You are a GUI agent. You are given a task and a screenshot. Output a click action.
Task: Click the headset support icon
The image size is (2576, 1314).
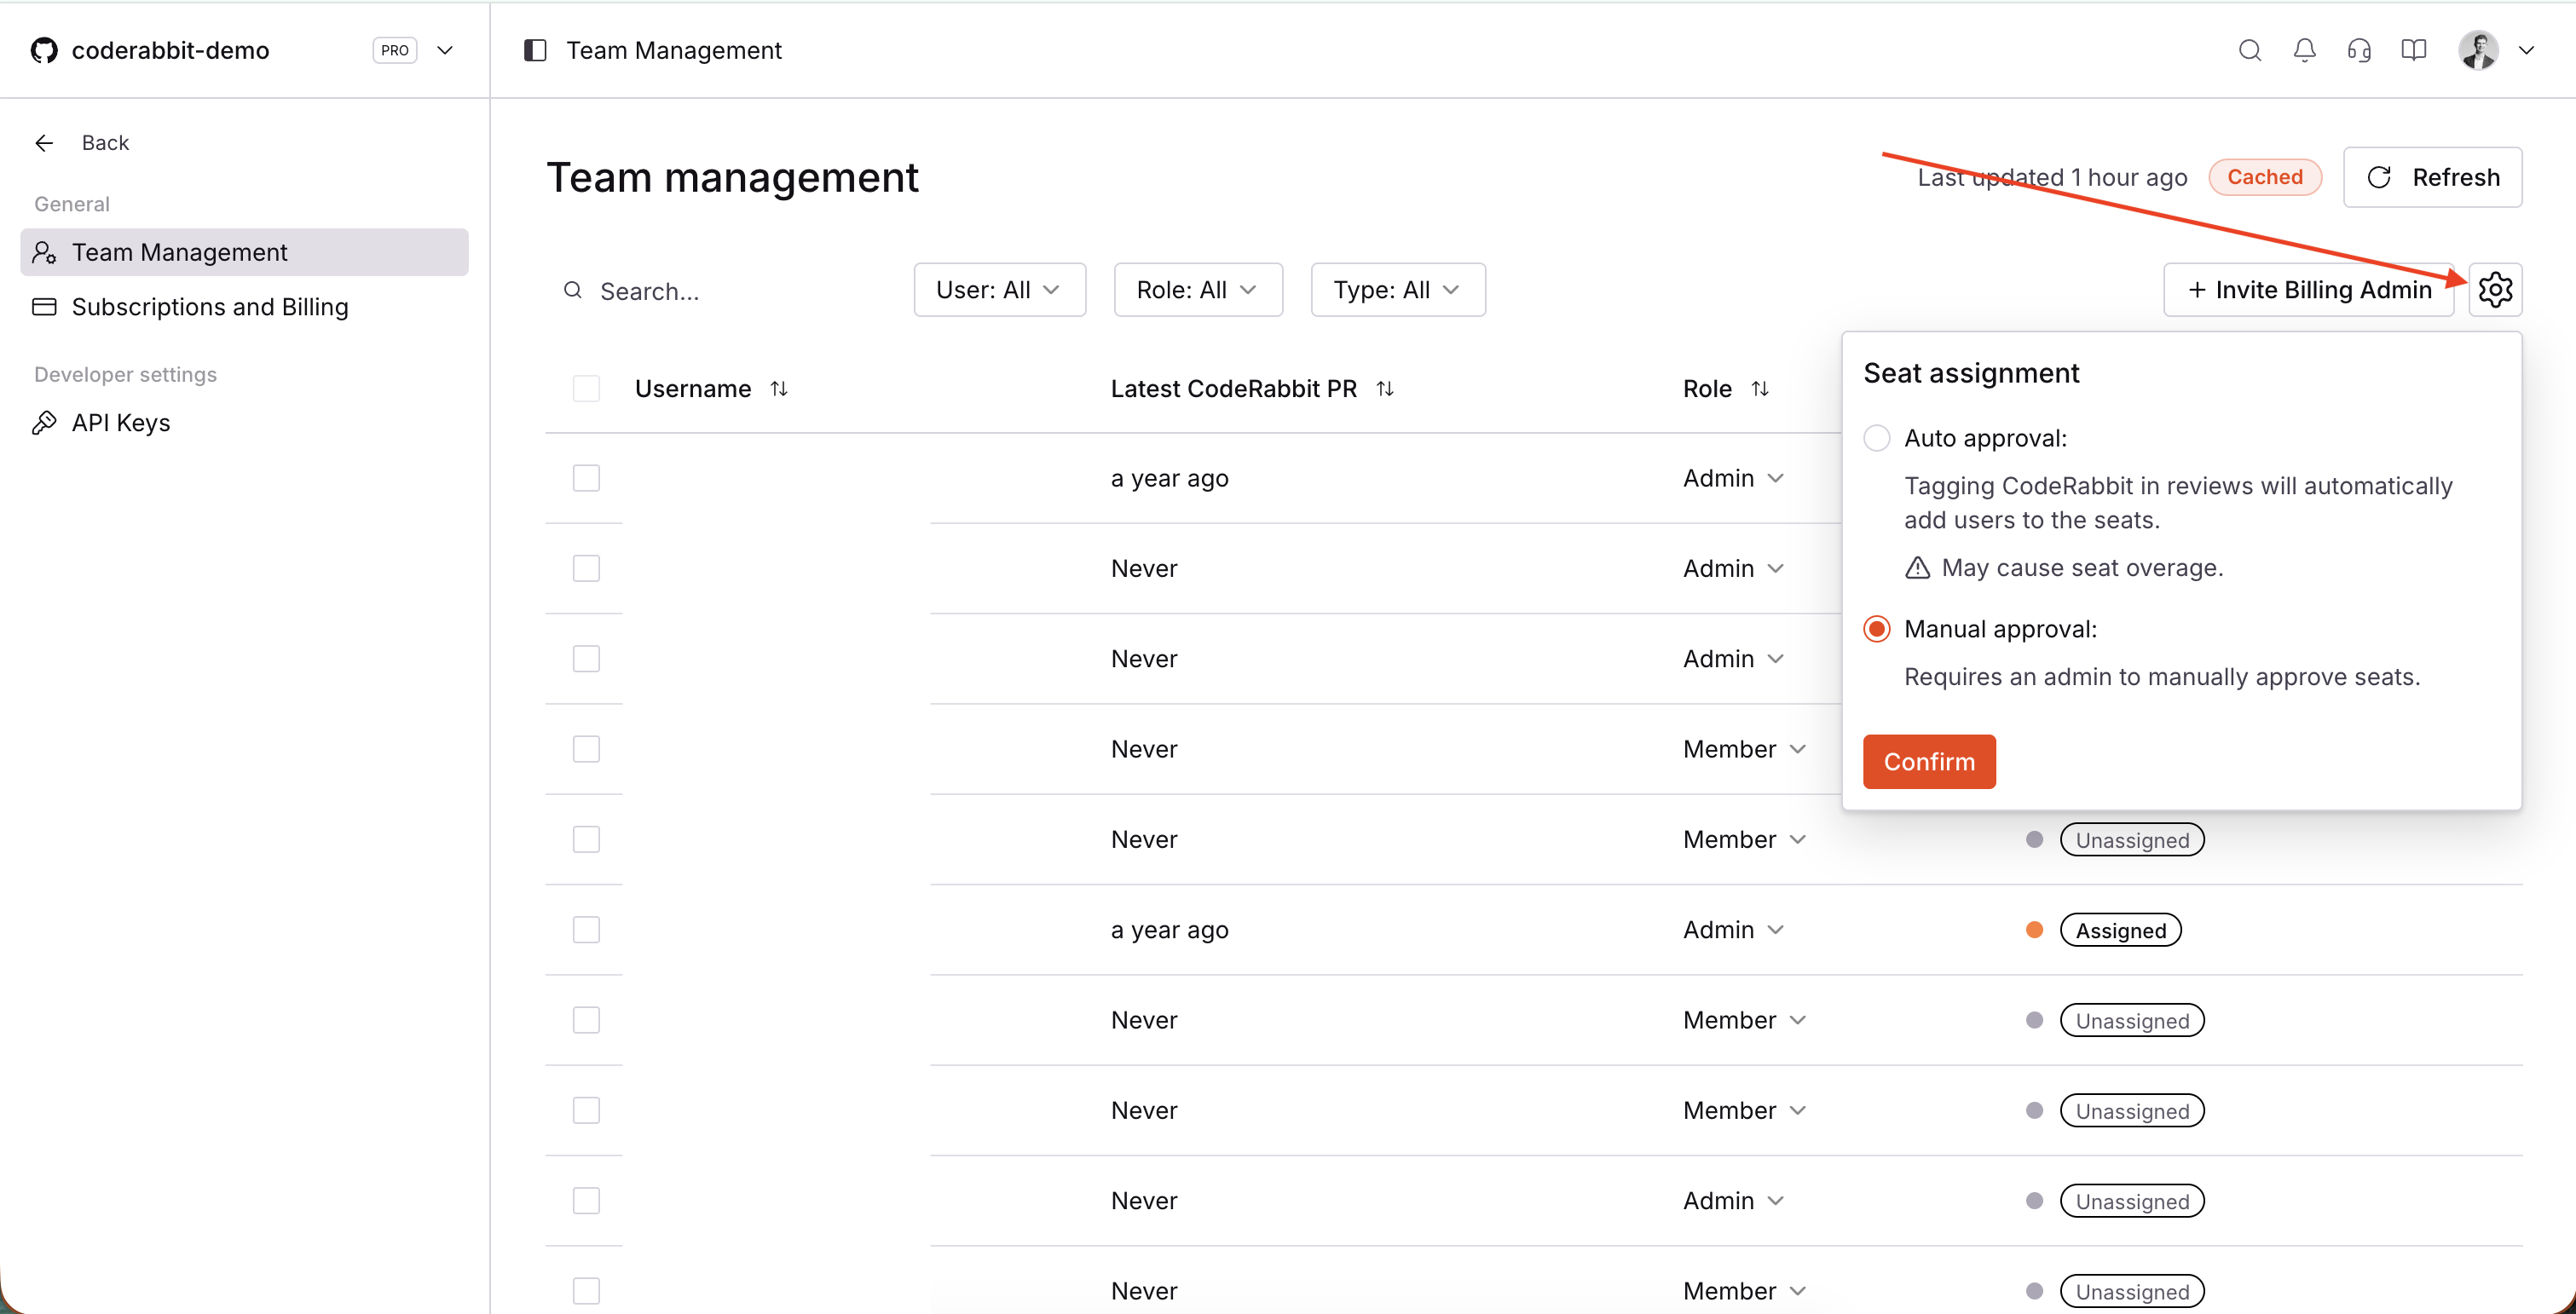(2359, 50)
